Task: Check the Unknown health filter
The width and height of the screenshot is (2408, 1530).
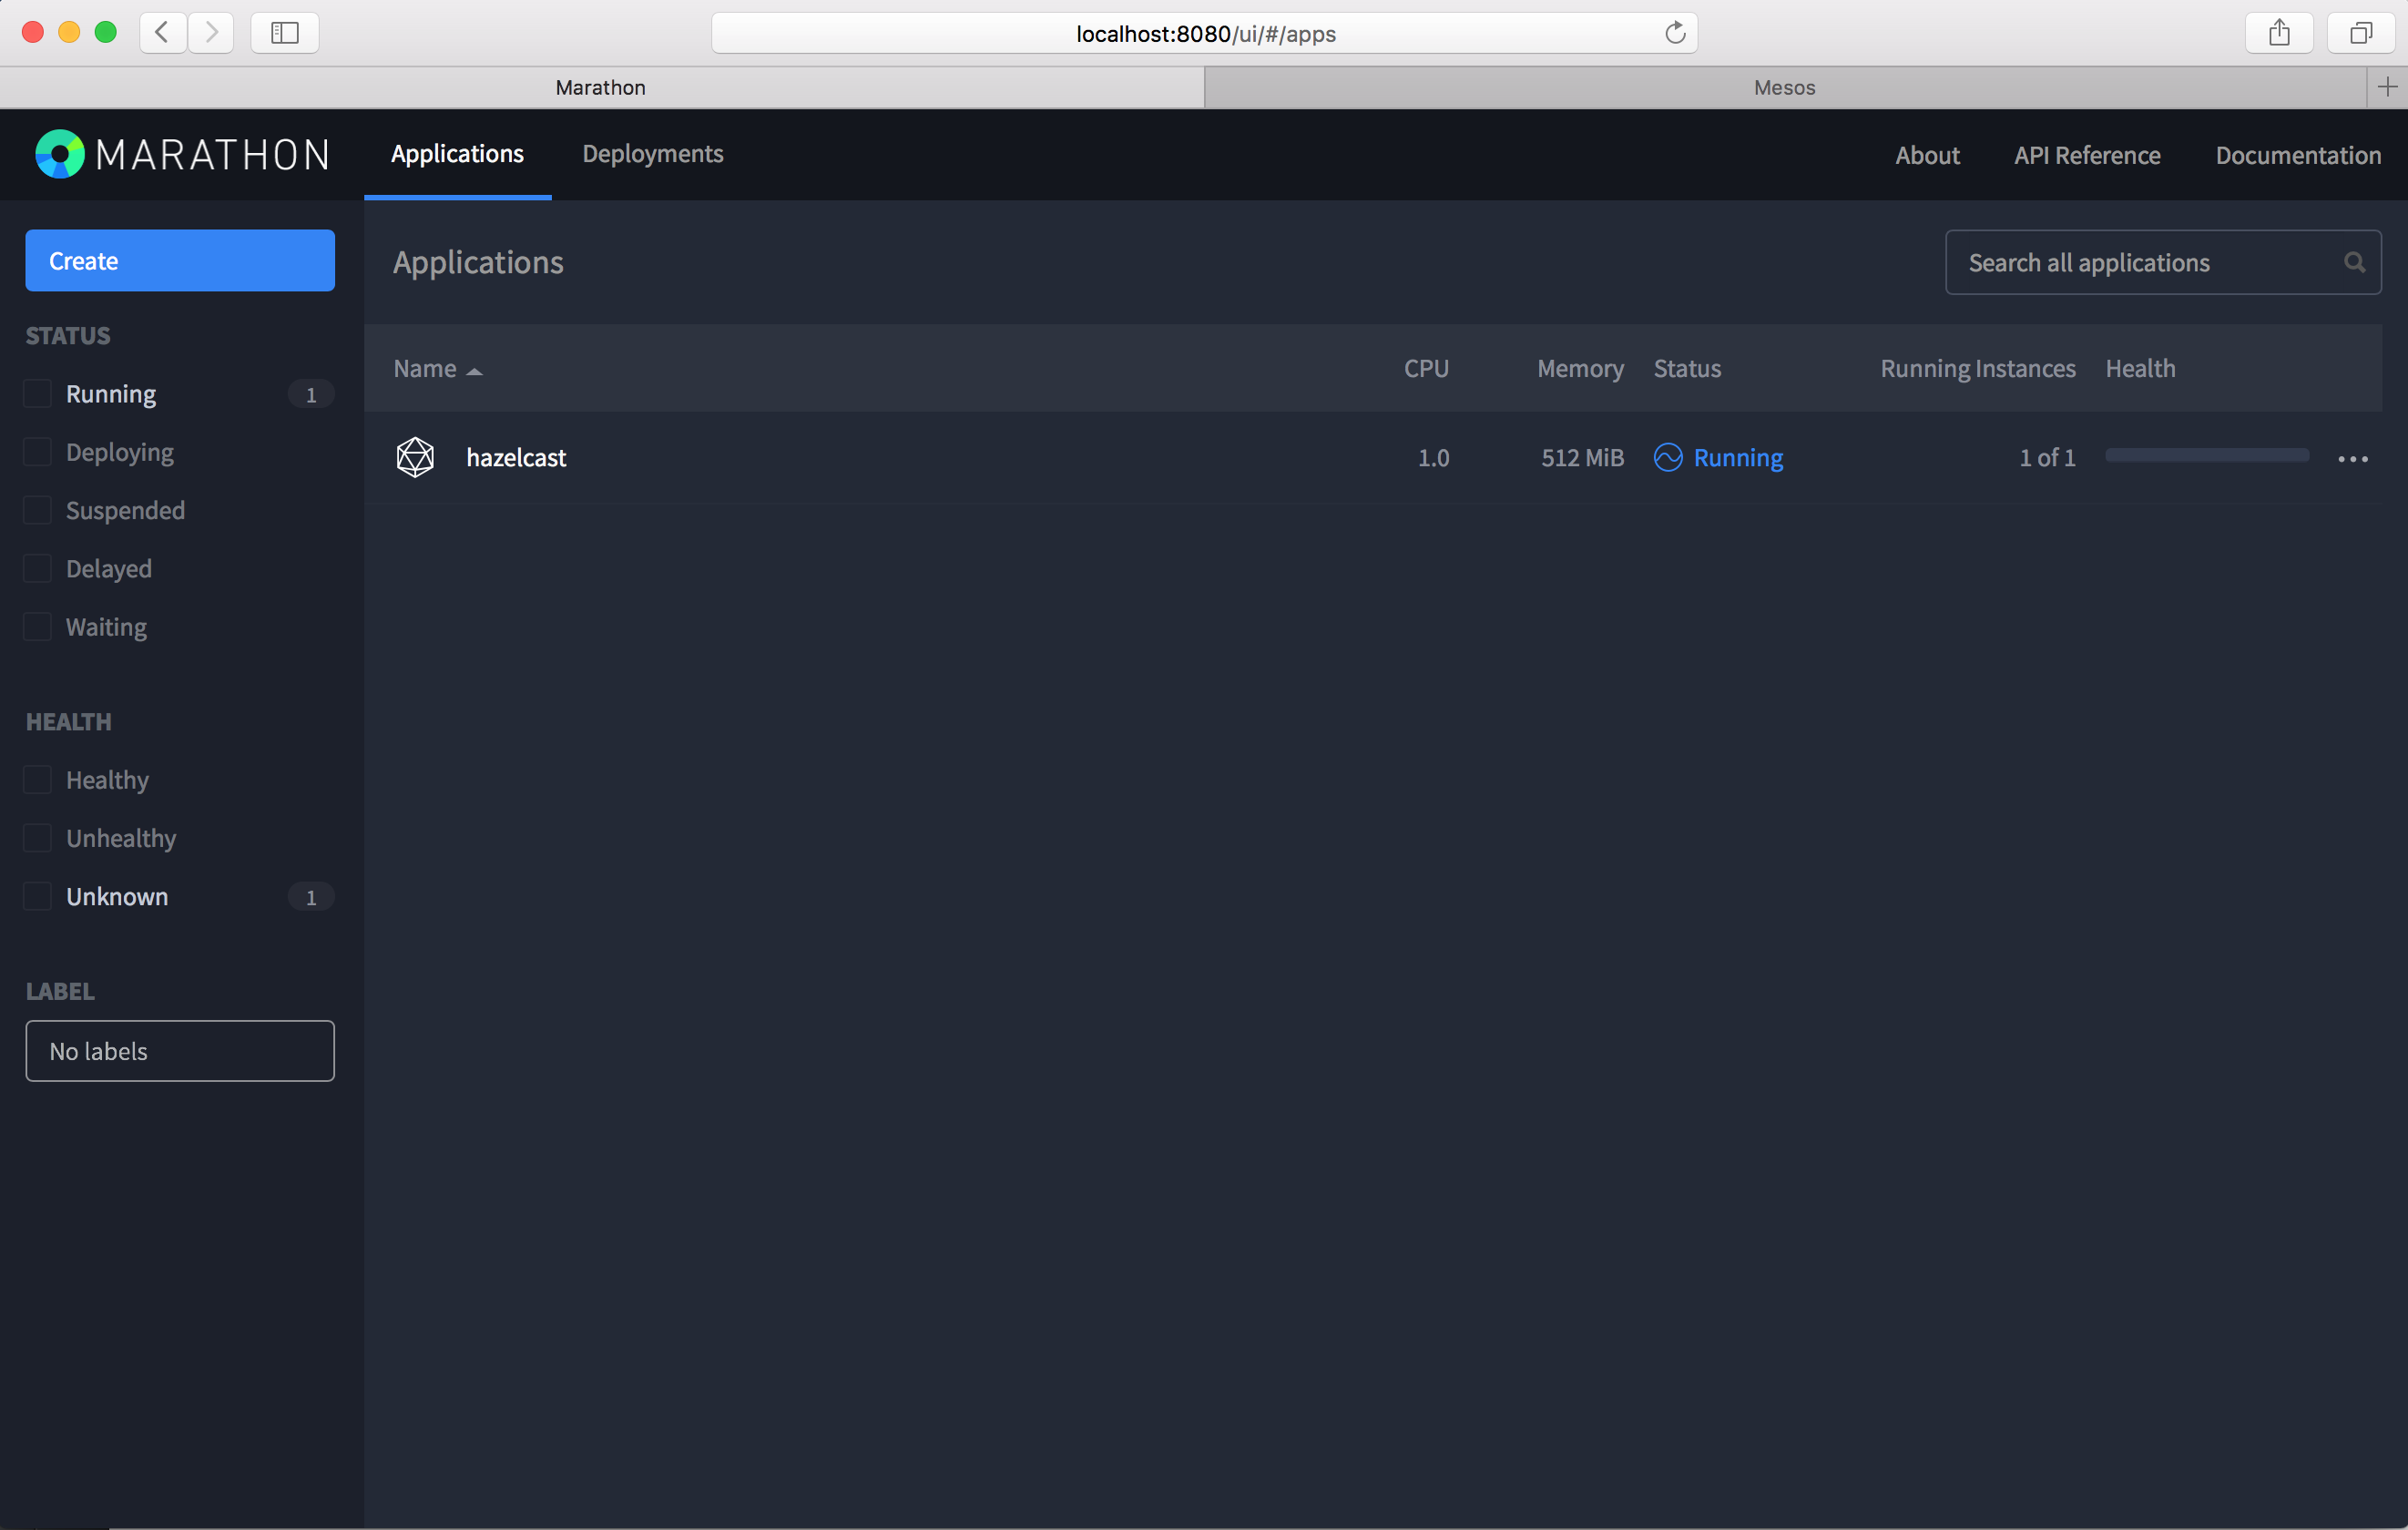Action: [38, 897]
